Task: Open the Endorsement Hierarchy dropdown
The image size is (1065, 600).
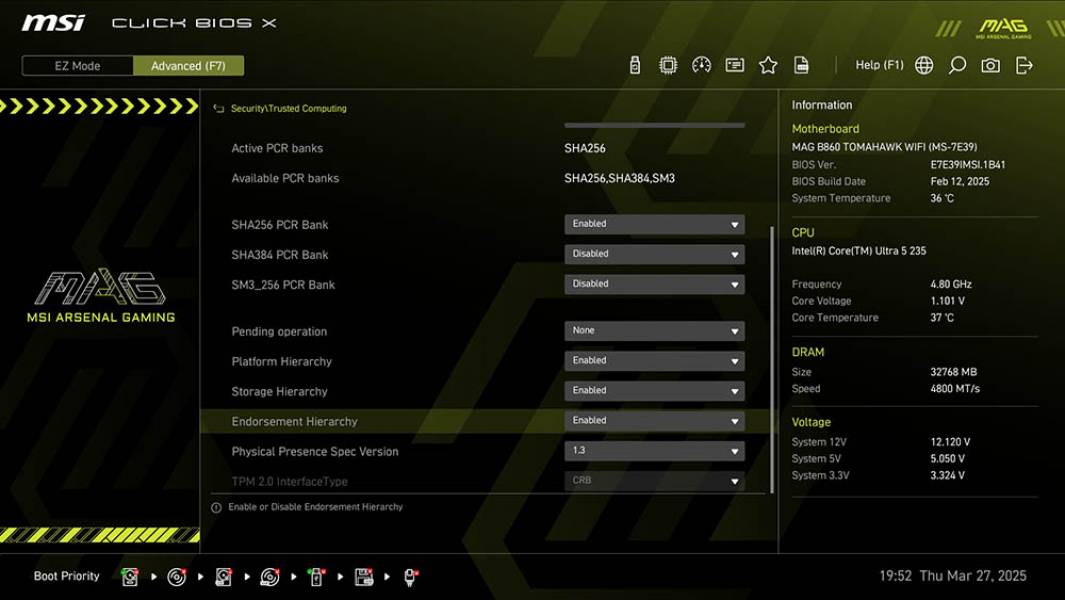Action: 654,421
